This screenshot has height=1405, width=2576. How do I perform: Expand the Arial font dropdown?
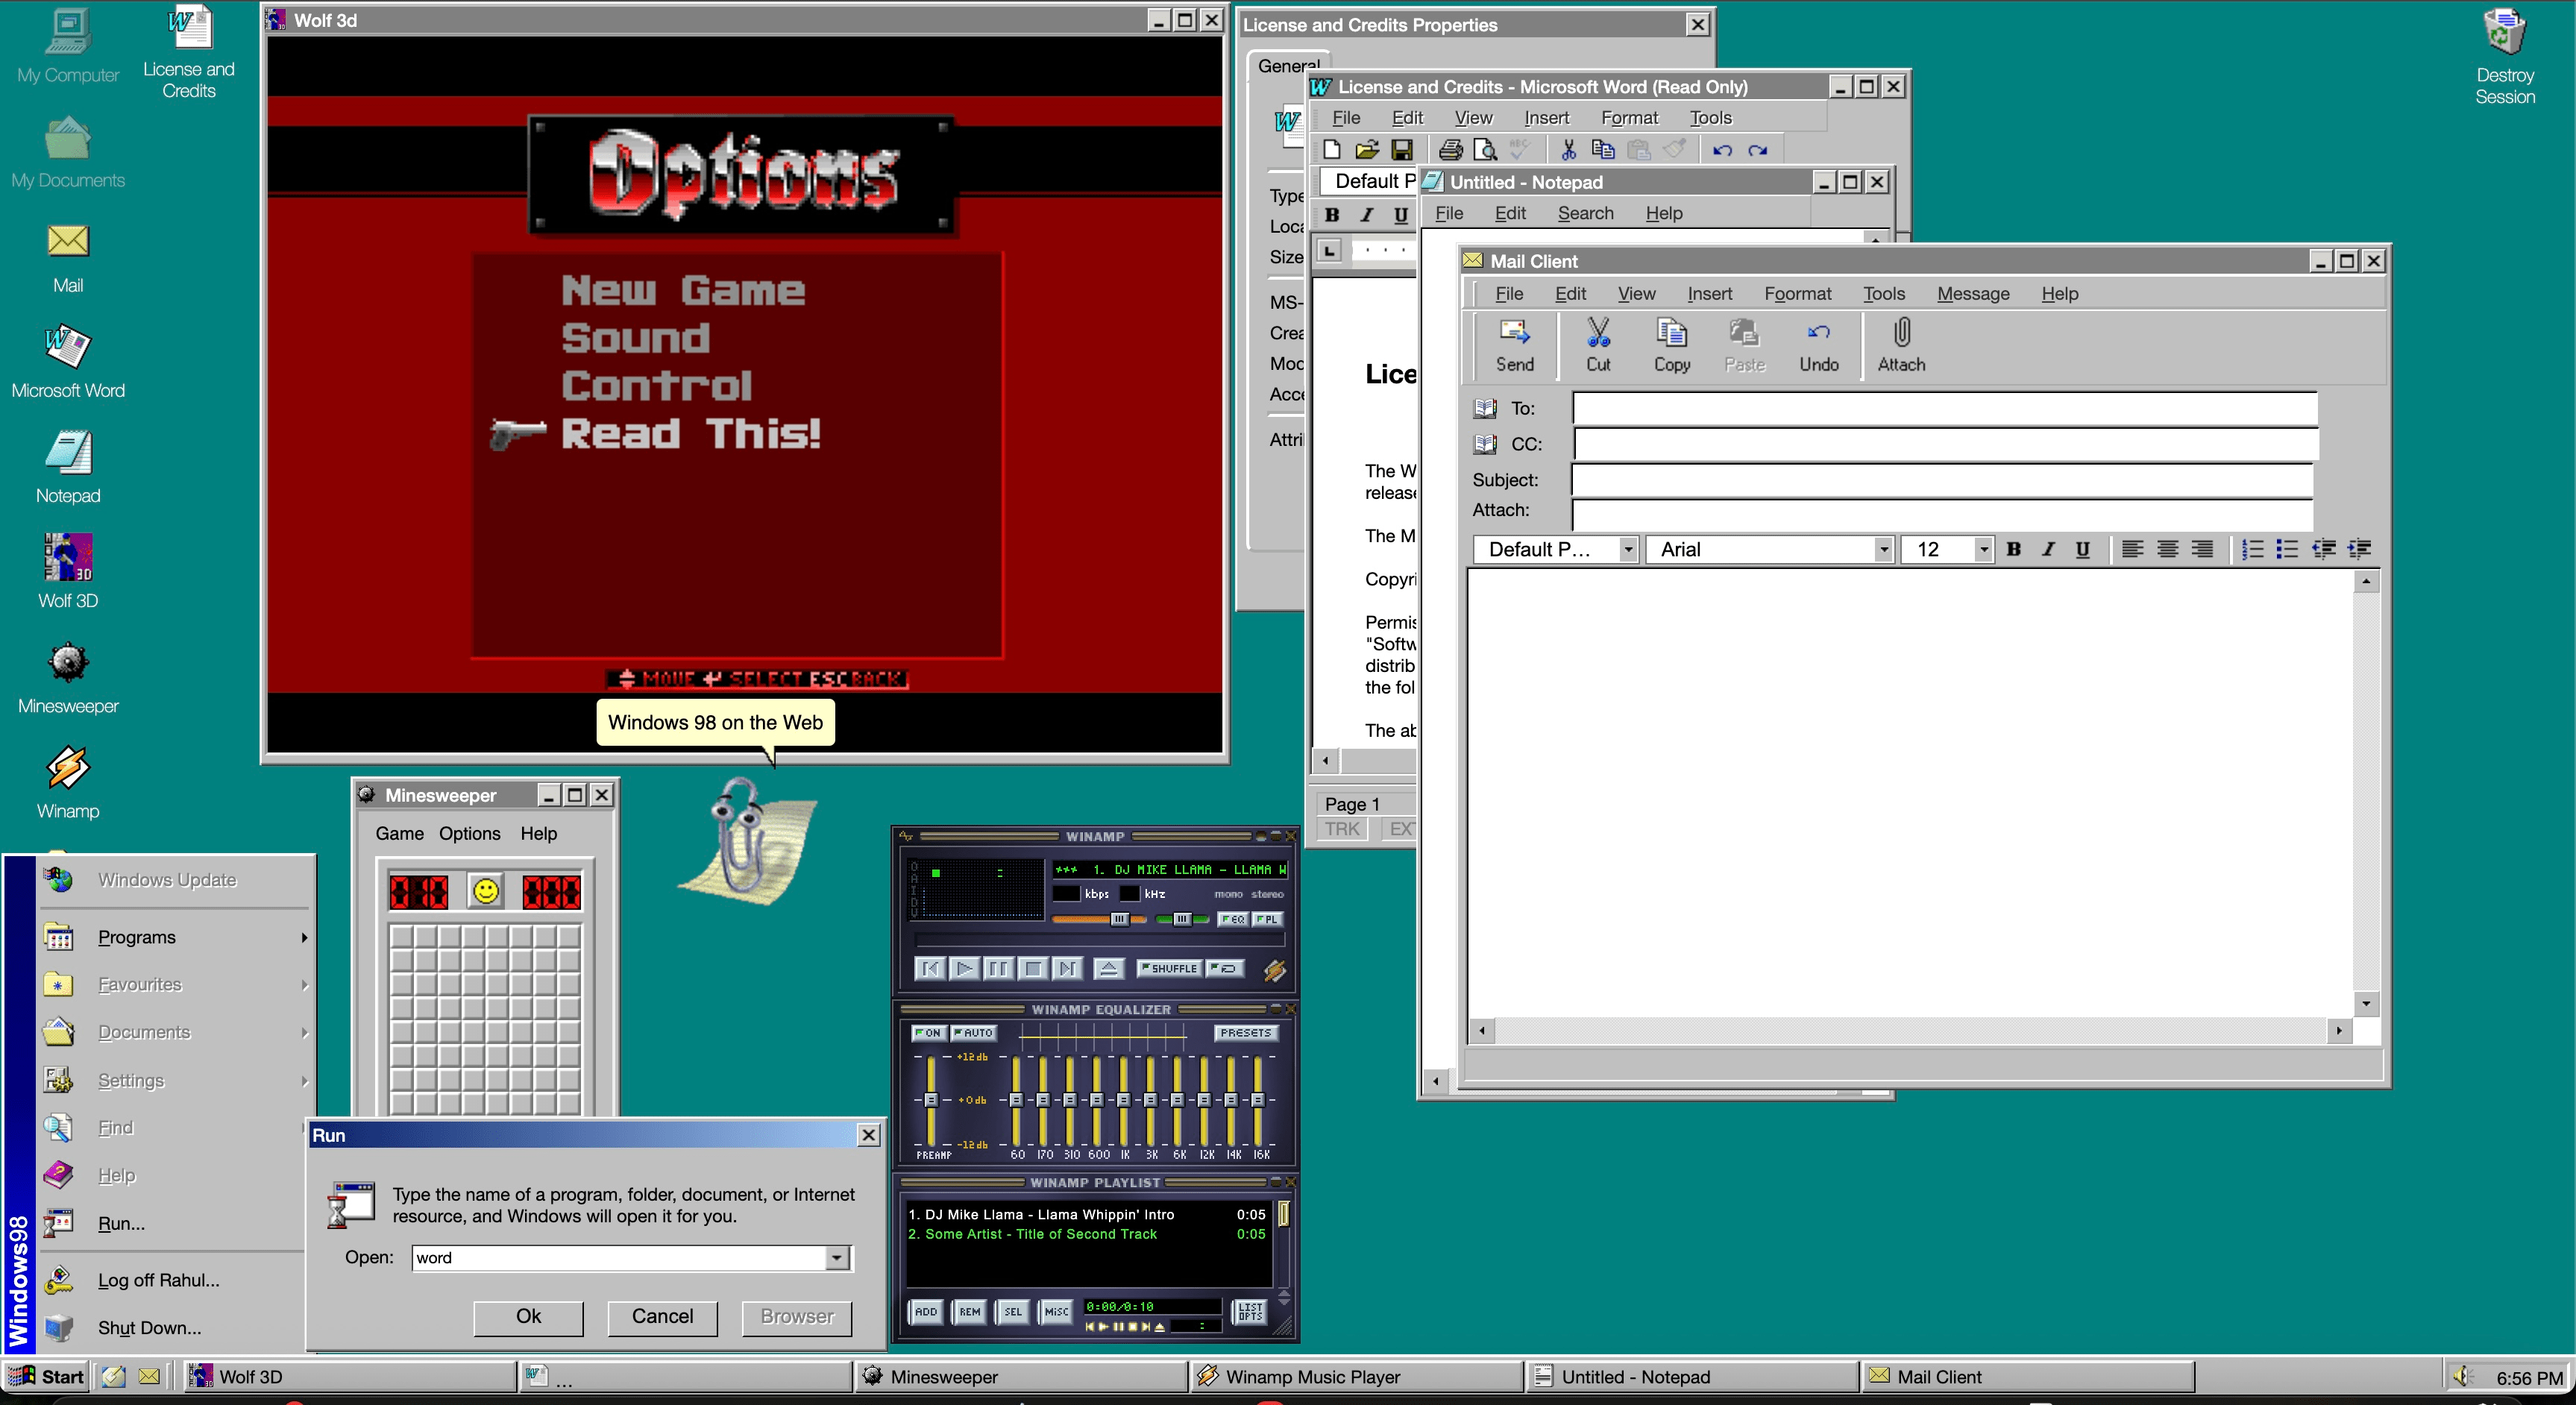coord(1883,549)
